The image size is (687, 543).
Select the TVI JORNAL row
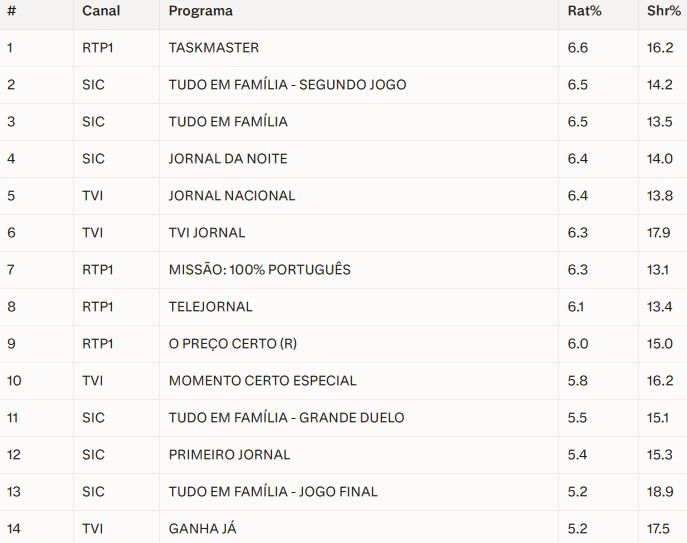pos(207,233)
